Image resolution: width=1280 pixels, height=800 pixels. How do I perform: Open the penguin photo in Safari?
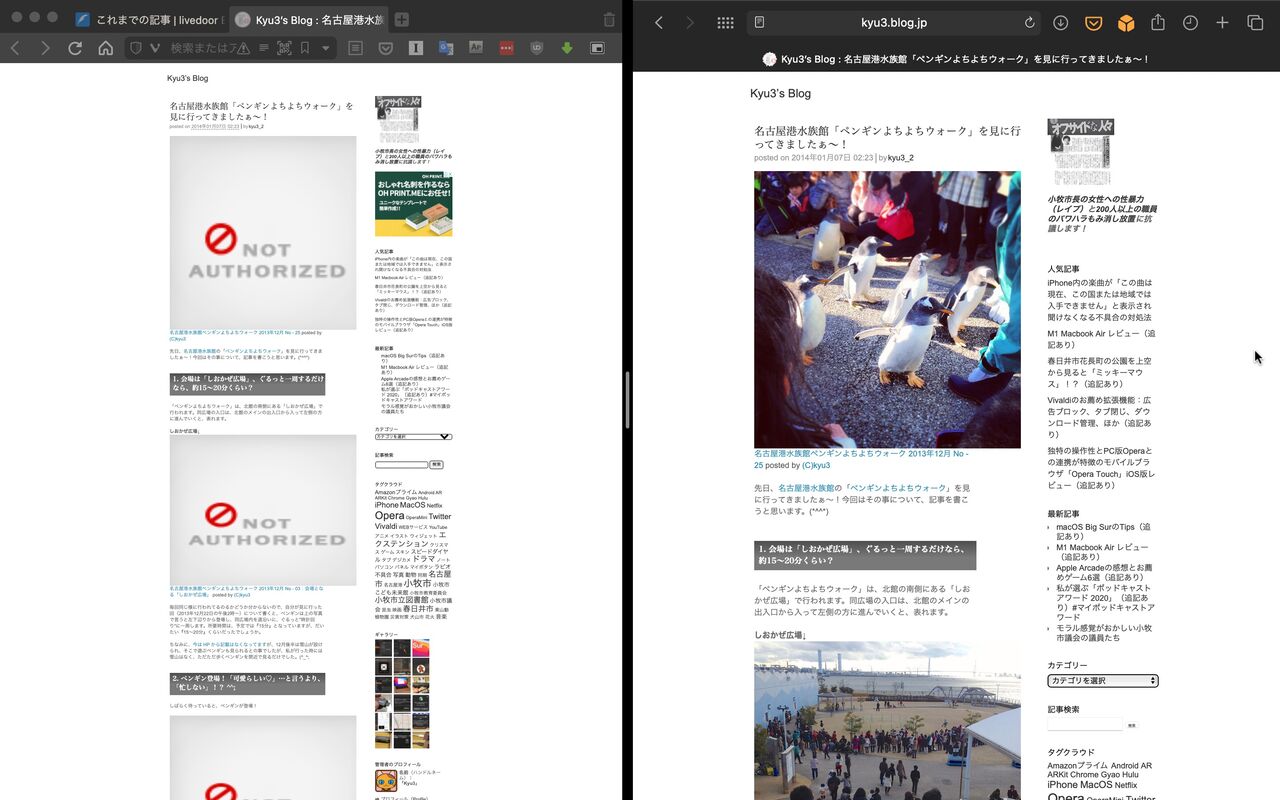pyautogui.click(x=887, y=309)
